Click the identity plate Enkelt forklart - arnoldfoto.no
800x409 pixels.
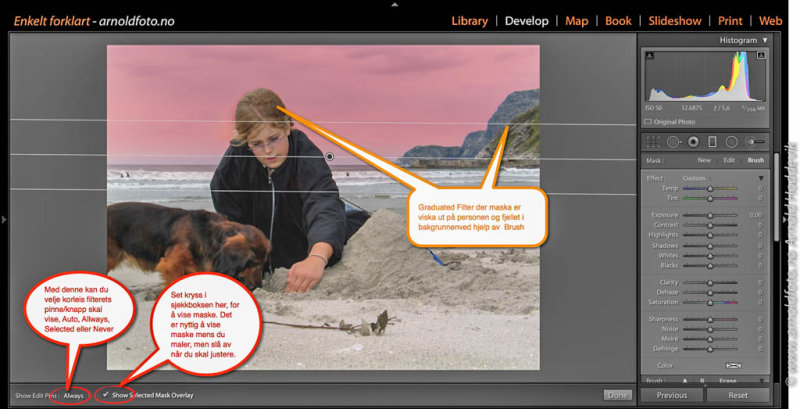(94, 21)
